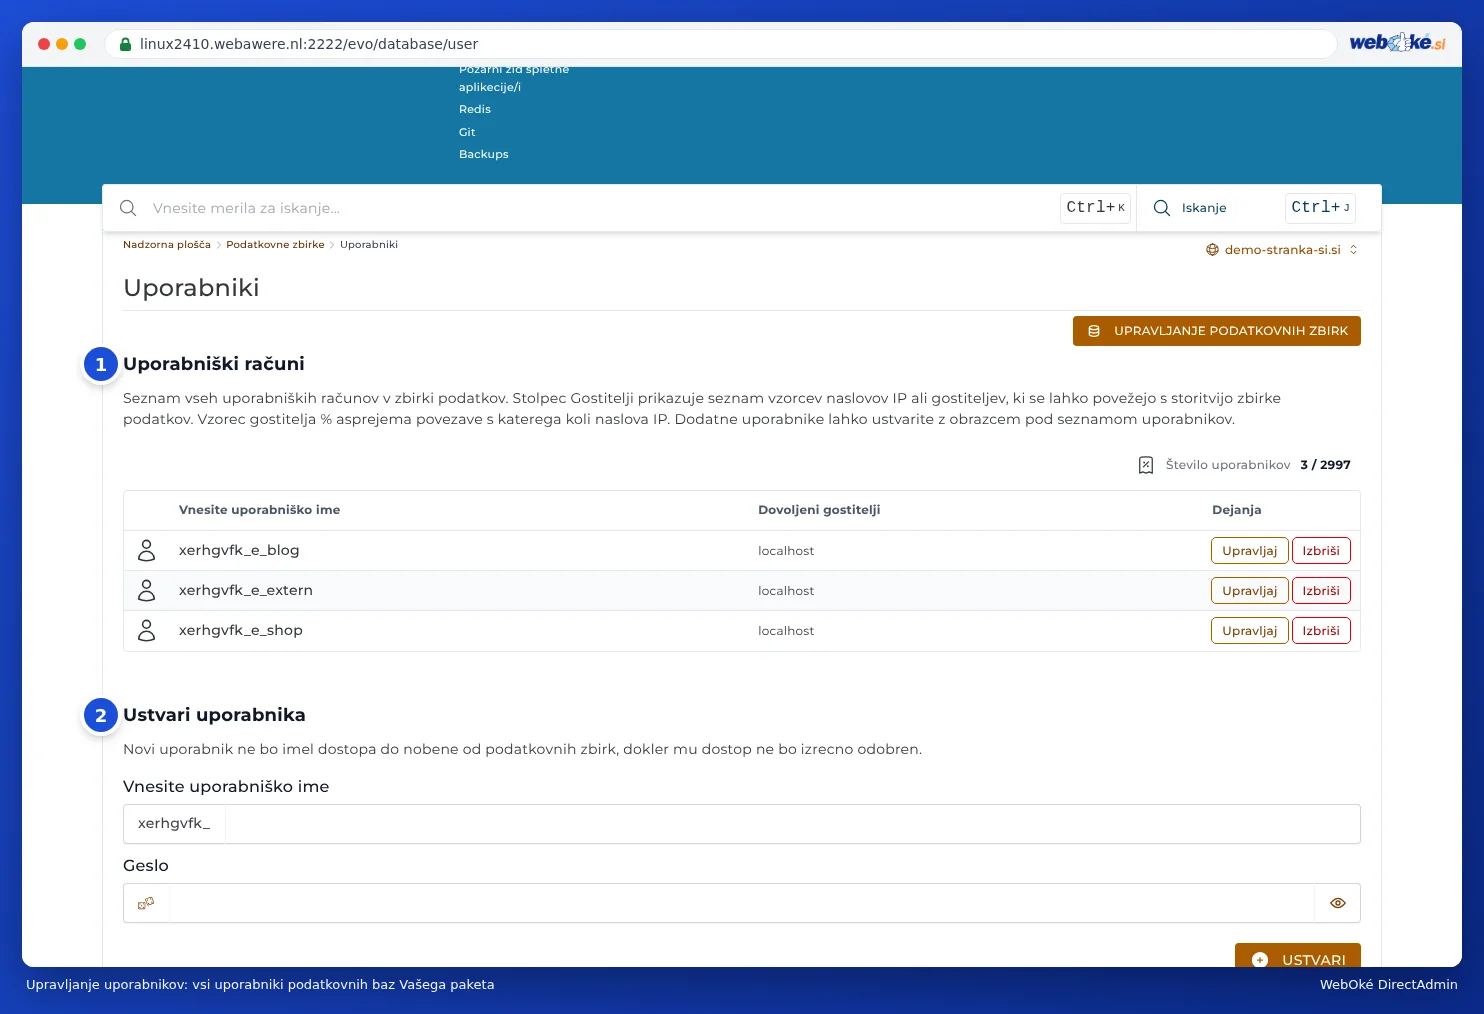This screenshot has height=1014, width=1484.
Task: Click the Dejanja column header
Action: point(1237,510)
